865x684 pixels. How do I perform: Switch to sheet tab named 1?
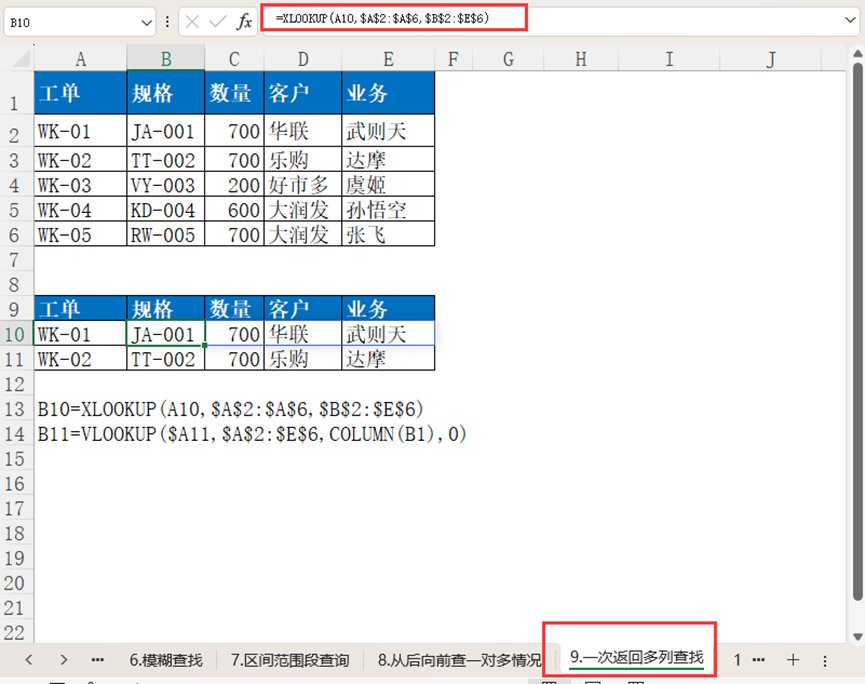(x=737, y=660)
